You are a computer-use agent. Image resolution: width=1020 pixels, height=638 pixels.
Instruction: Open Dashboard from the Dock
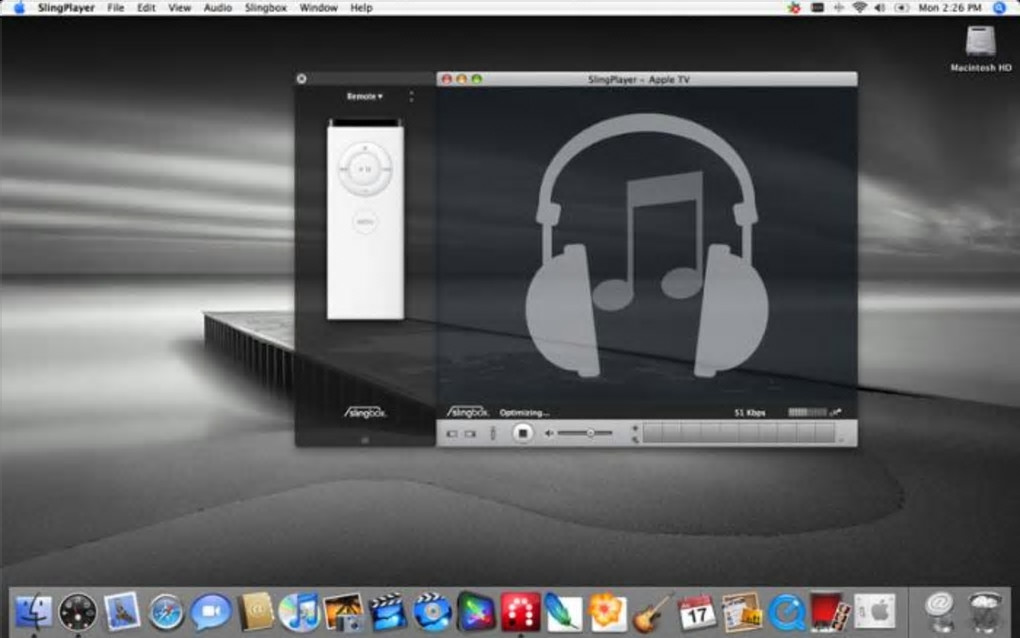click(x=77, y=612)
